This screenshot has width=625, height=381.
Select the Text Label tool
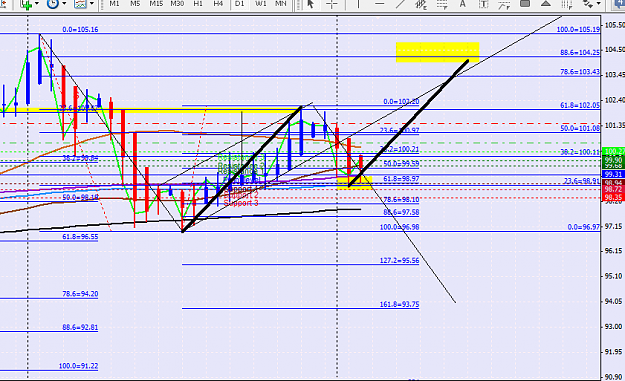(x=483, y=4)
